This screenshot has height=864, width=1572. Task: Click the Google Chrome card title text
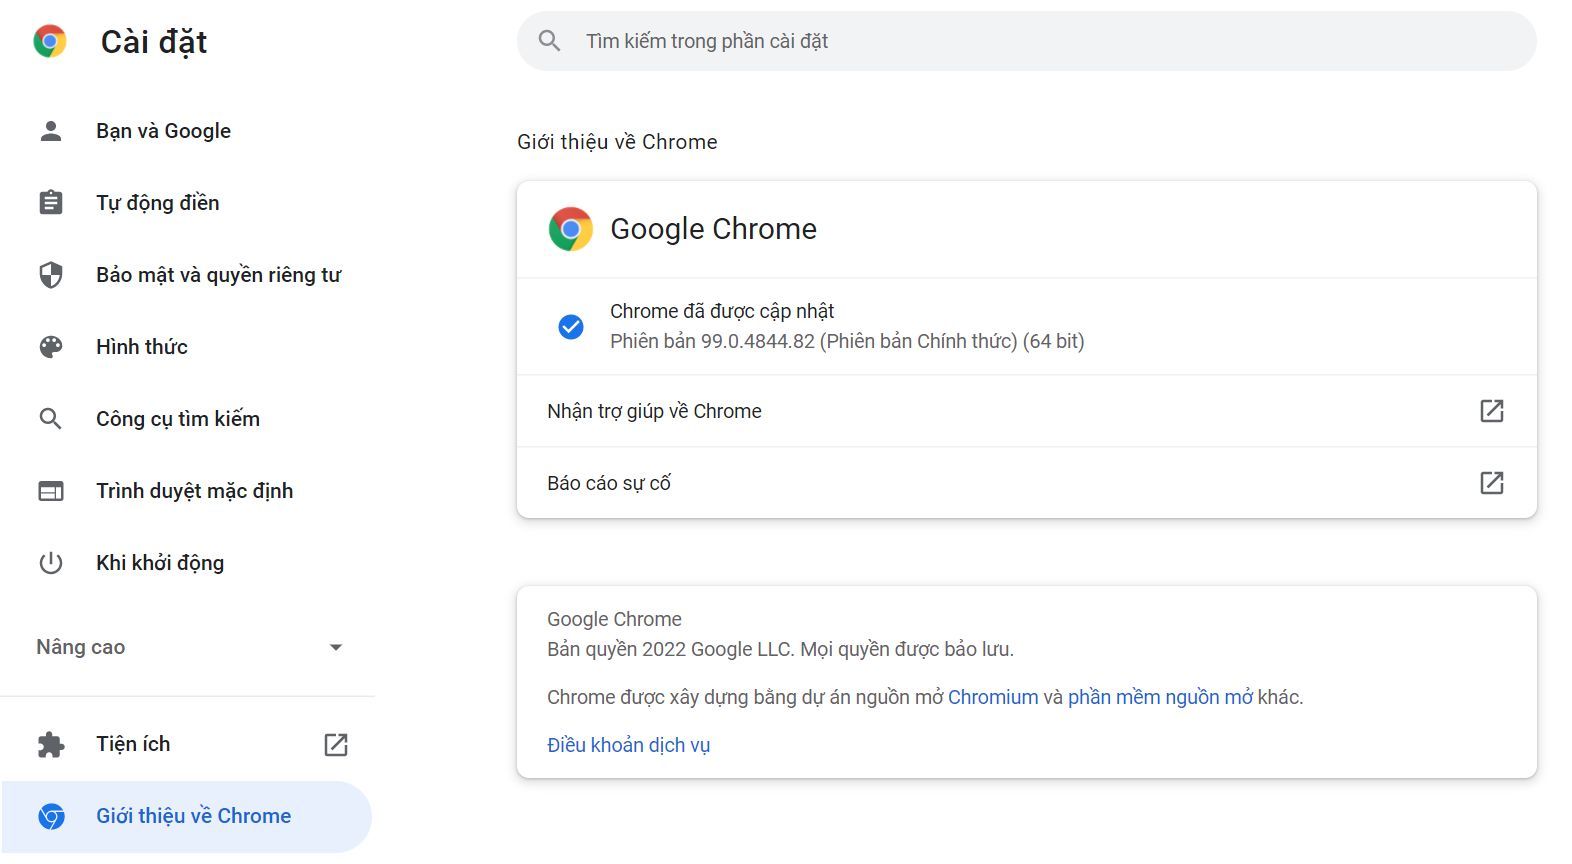pyautogui.click(x=713, y=229)
